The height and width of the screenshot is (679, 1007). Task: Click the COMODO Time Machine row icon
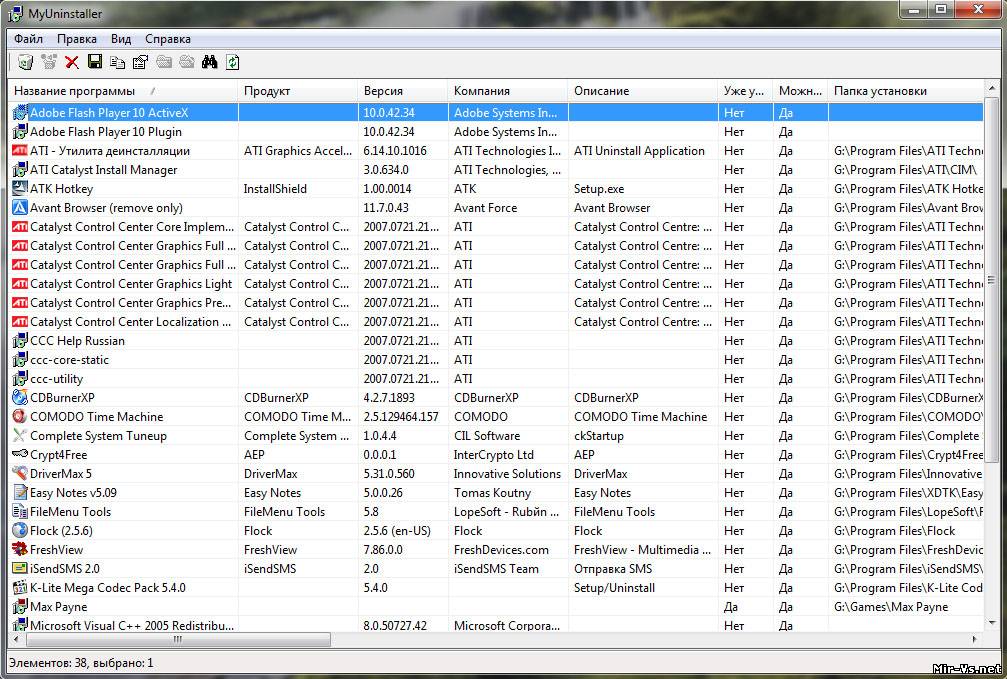pyautogui.click(x=20, y=416)
